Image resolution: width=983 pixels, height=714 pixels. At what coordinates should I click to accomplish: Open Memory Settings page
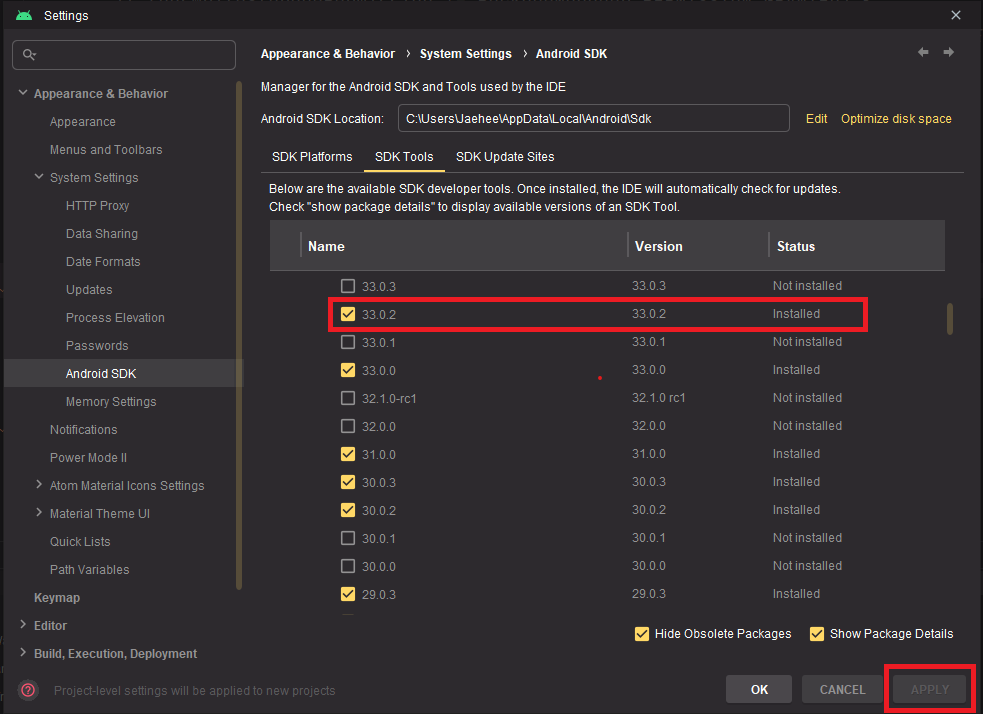pos(111,402)
